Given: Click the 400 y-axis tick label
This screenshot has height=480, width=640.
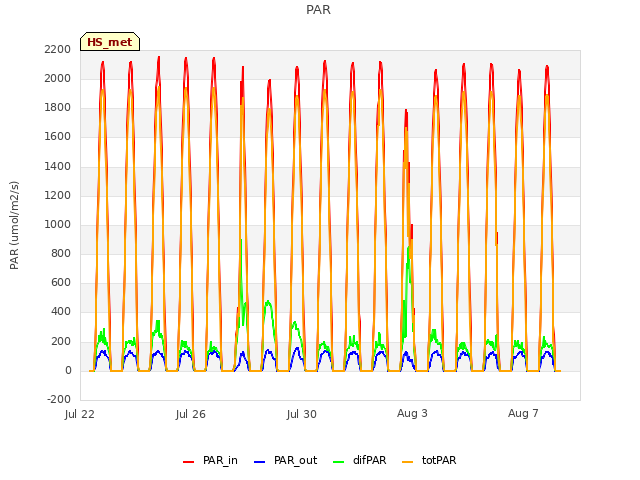Looking at the screenshot, I should (x=61, y=311).
